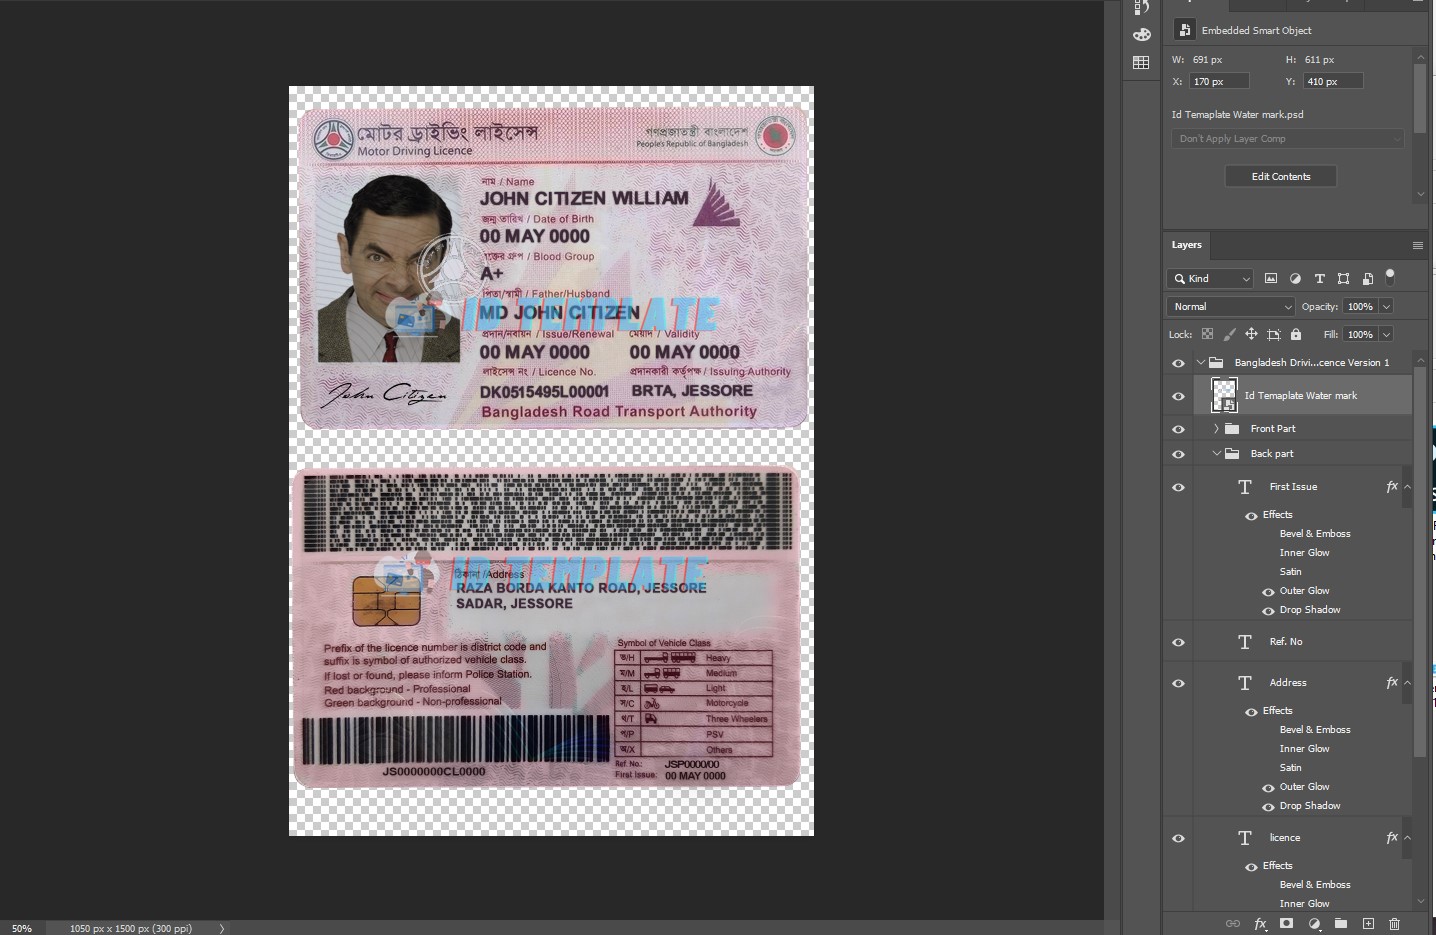Screen dimensions: 1436x935
Task: Click the 50% zoom level field
Action: click(23, 928)
